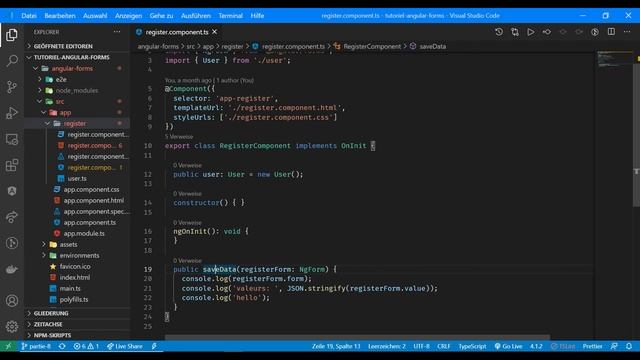Click the feedback icon in status bar
The image size is (640, 360).
(x=614, y=346)
